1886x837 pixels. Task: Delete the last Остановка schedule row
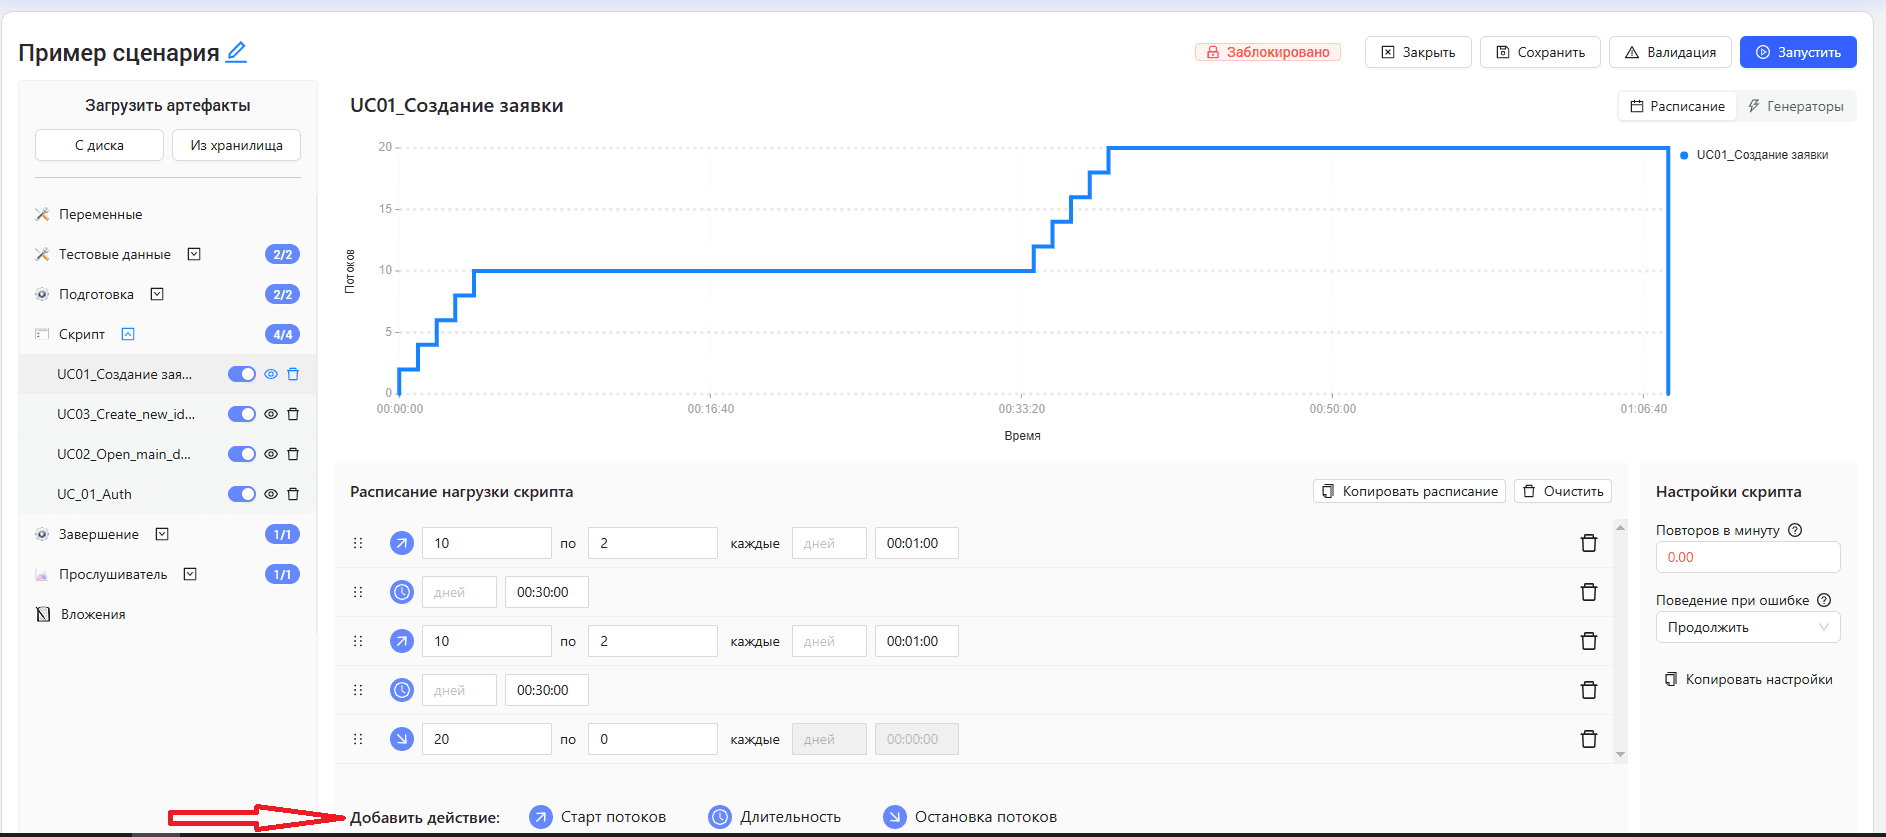coord(1588,739)
